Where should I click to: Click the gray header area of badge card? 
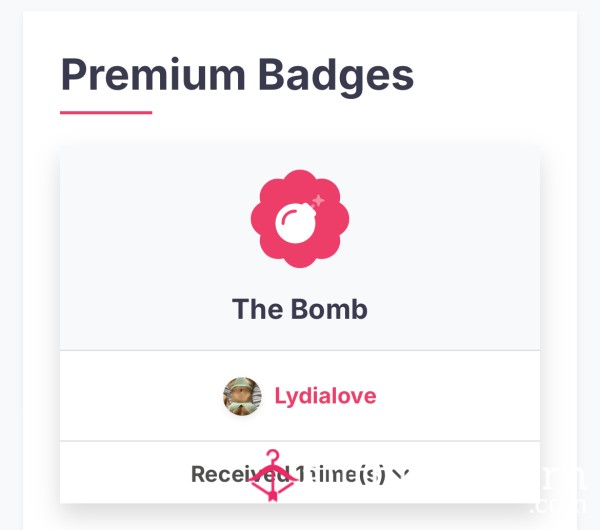pyautogui.click(x=300, y=249)
